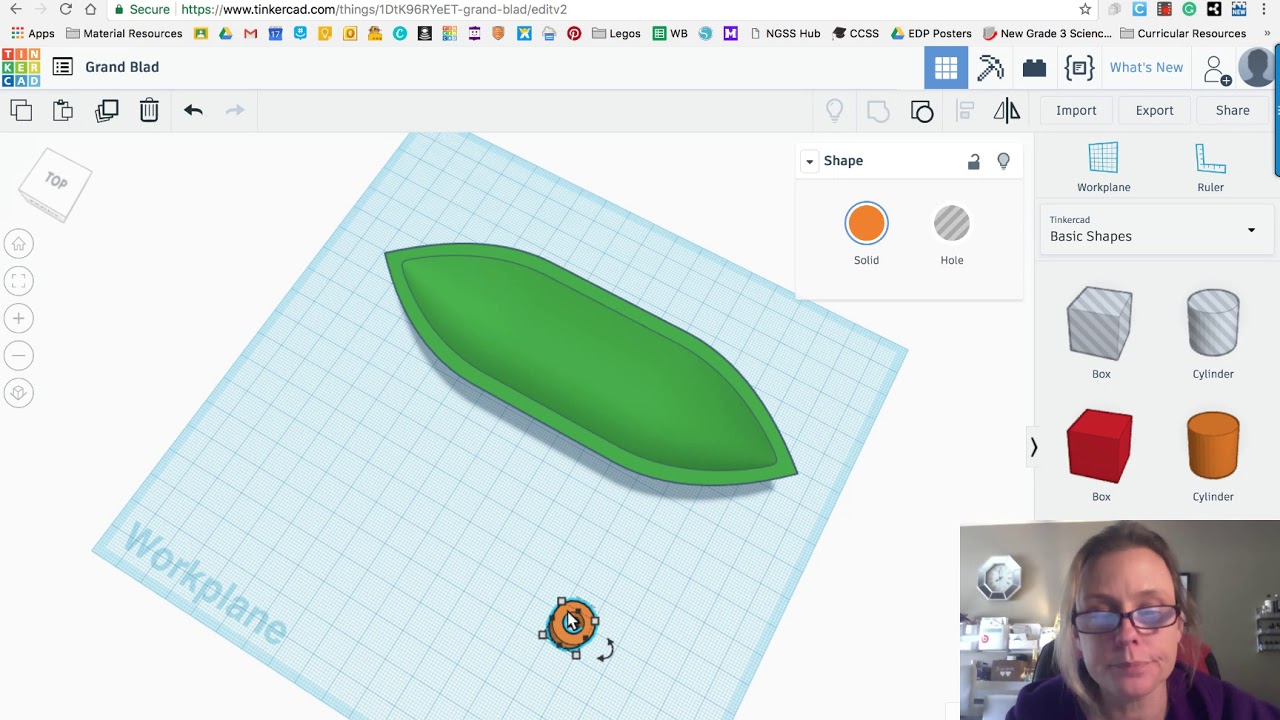Switch to 3D design grid view
The height and width of the screenshot is (720, 1280).
[946, 67]
